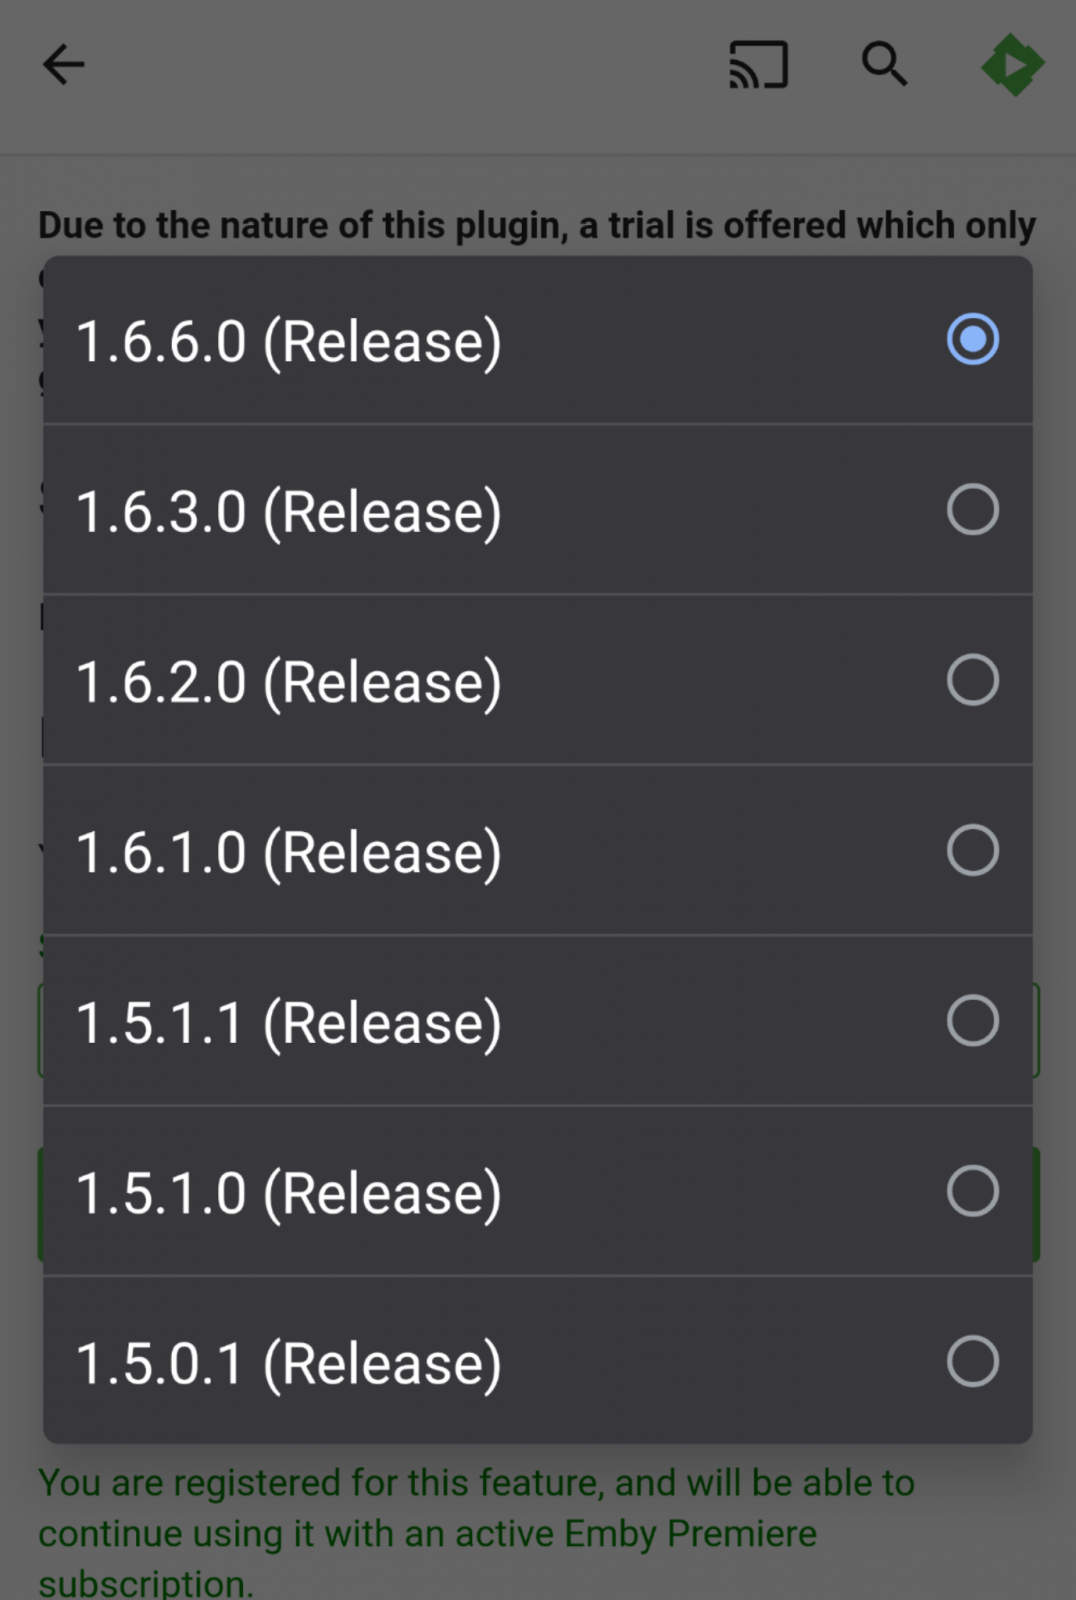Open the cast to device icon
The image size is (1076, 1600).
[759, 66]
